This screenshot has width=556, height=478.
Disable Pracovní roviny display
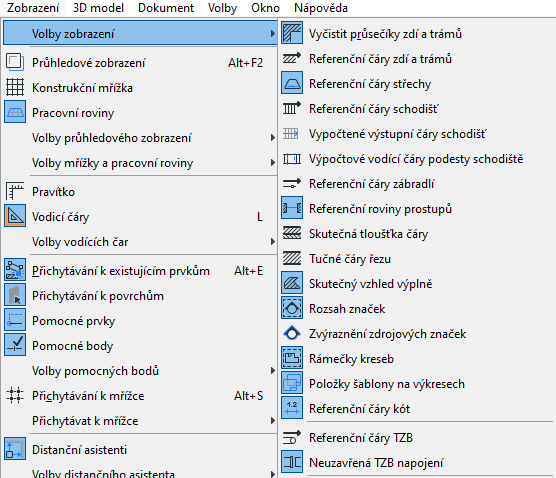click(140, 113)
